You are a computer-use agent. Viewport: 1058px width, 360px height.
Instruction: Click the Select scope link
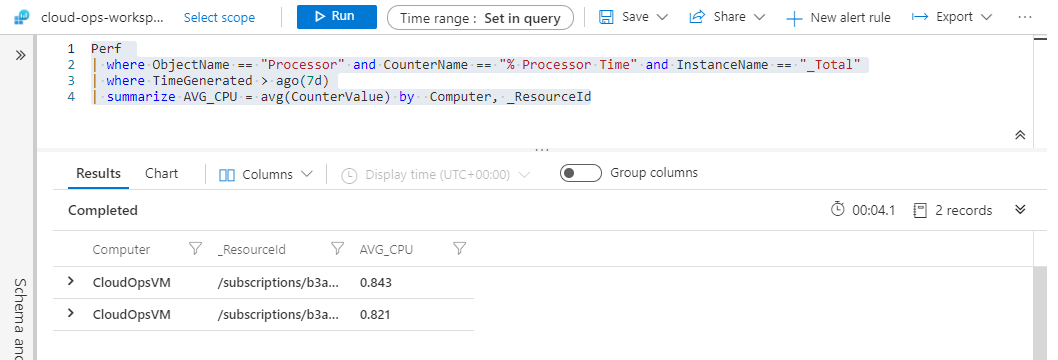219,18
